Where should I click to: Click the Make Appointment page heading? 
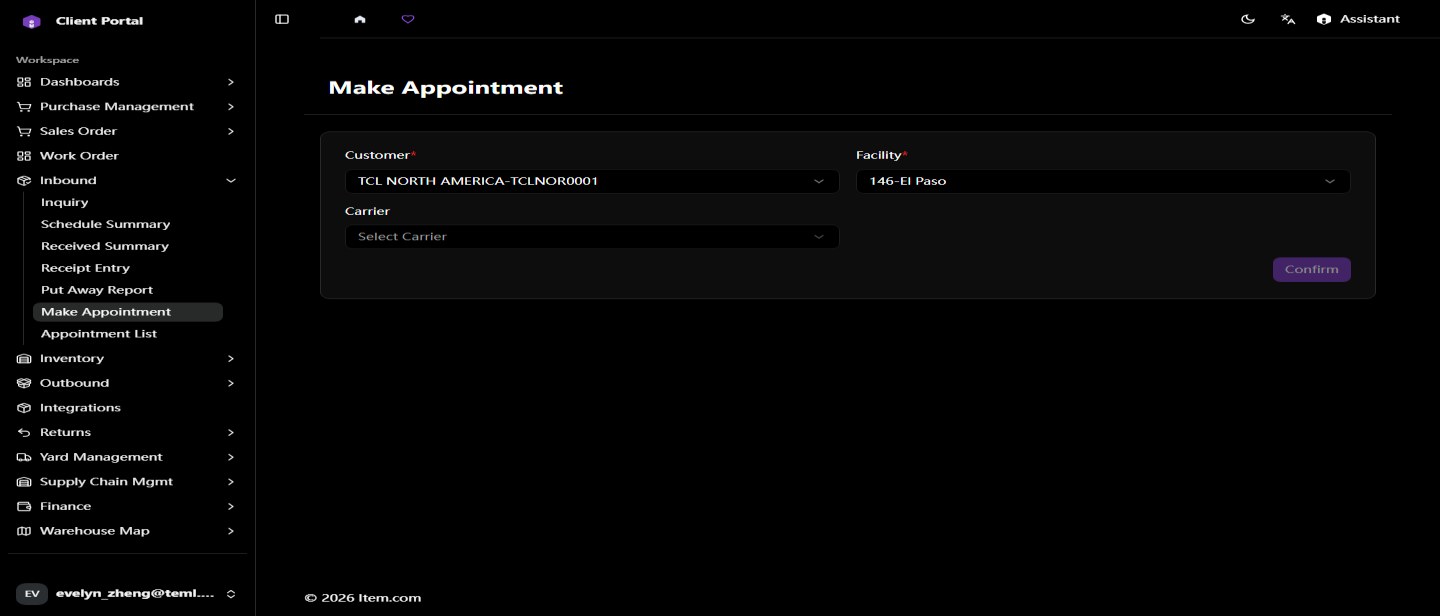[x=446, y=88]
